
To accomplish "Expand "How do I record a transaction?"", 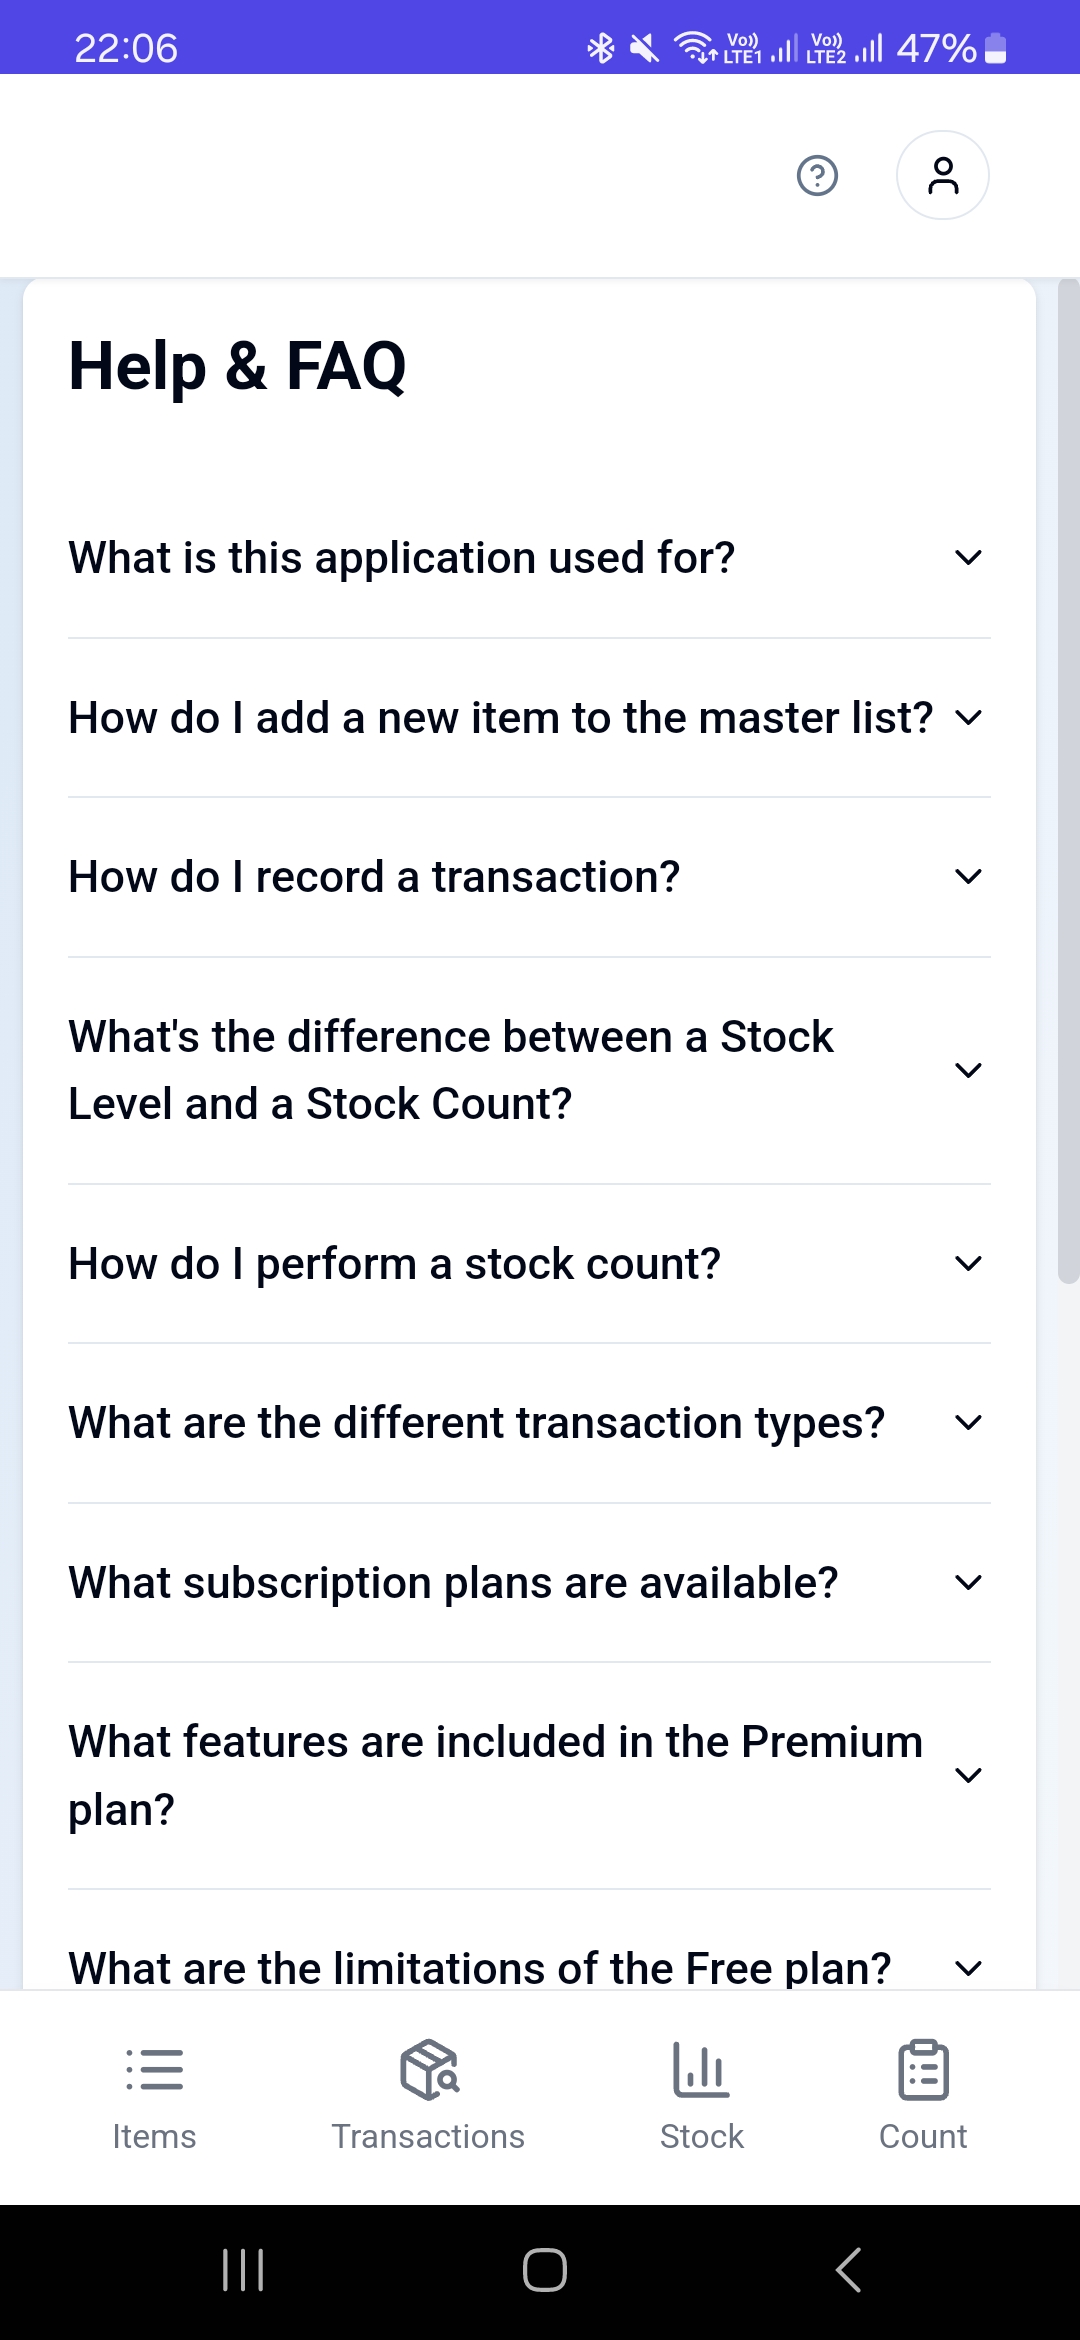I will click(x=529, y=877).
